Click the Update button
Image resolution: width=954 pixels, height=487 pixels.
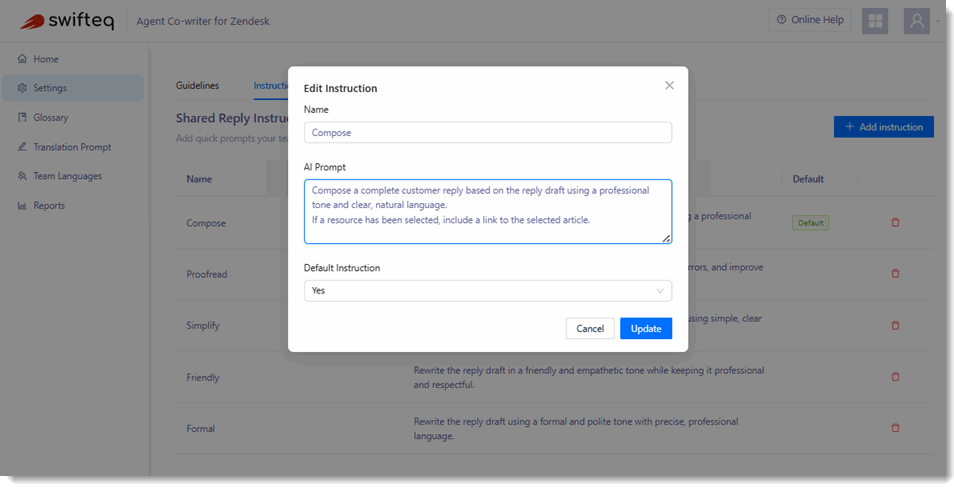point(646,329)
